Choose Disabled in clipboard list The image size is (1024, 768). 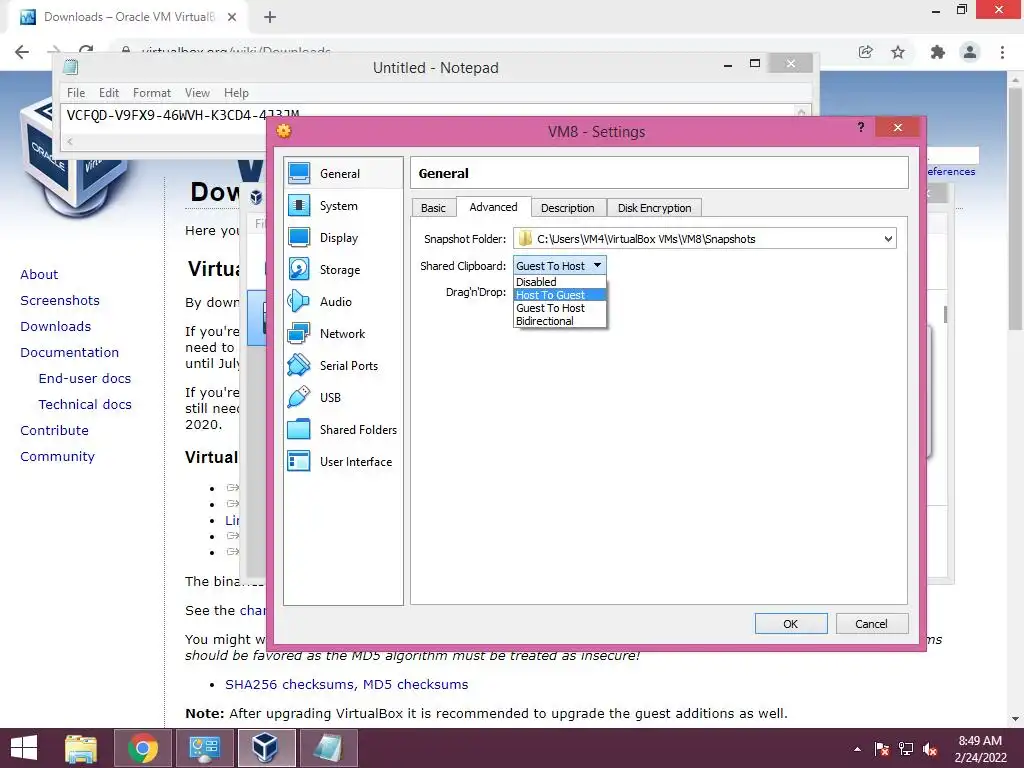[560, 282]
